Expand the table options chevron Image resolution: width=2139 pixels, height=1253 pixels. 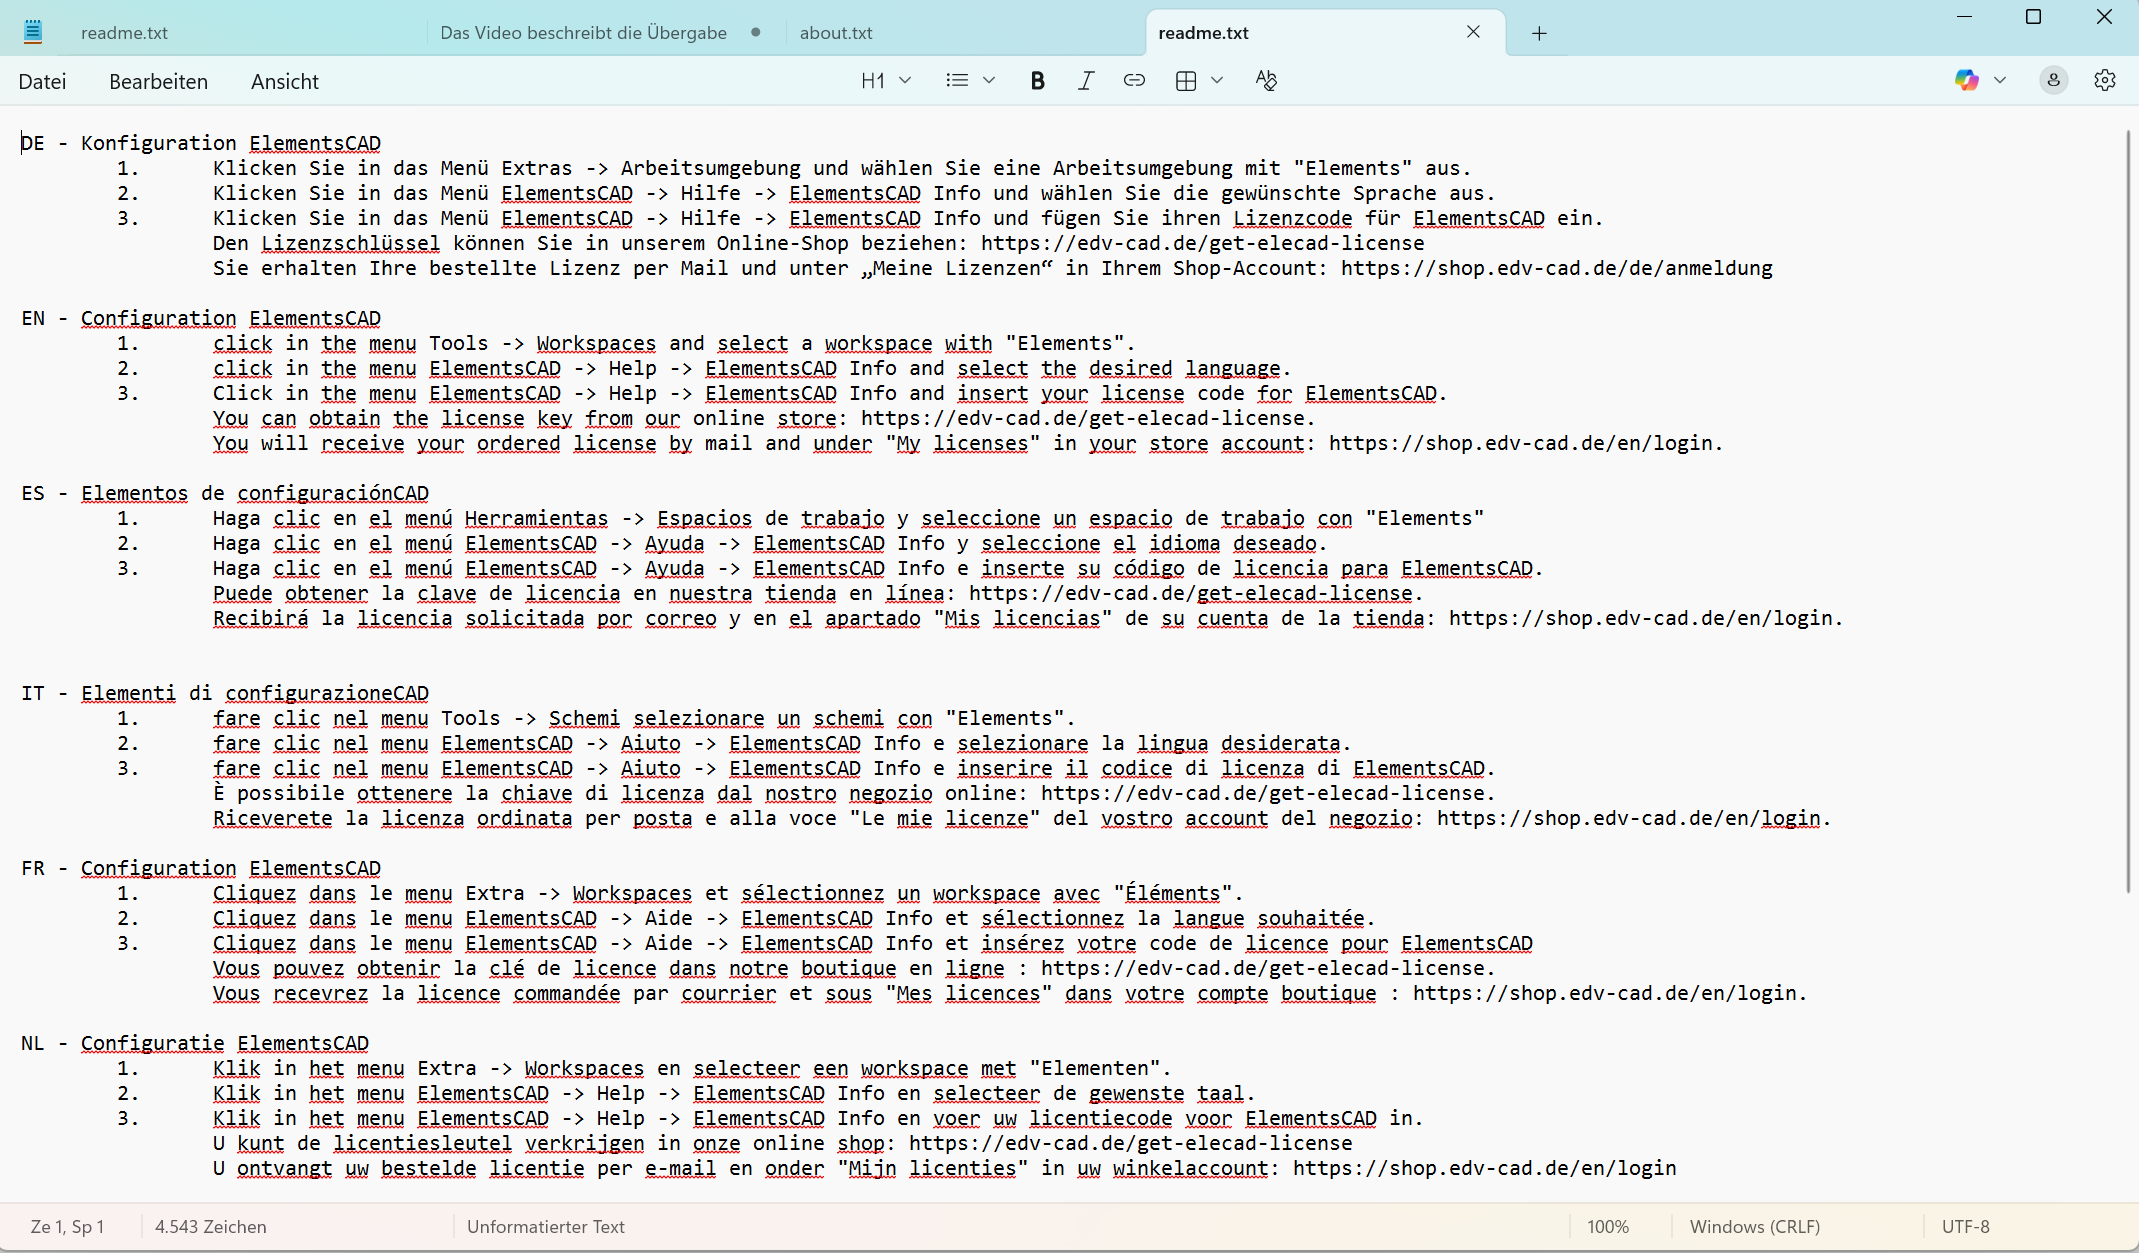click(1217, 81)
